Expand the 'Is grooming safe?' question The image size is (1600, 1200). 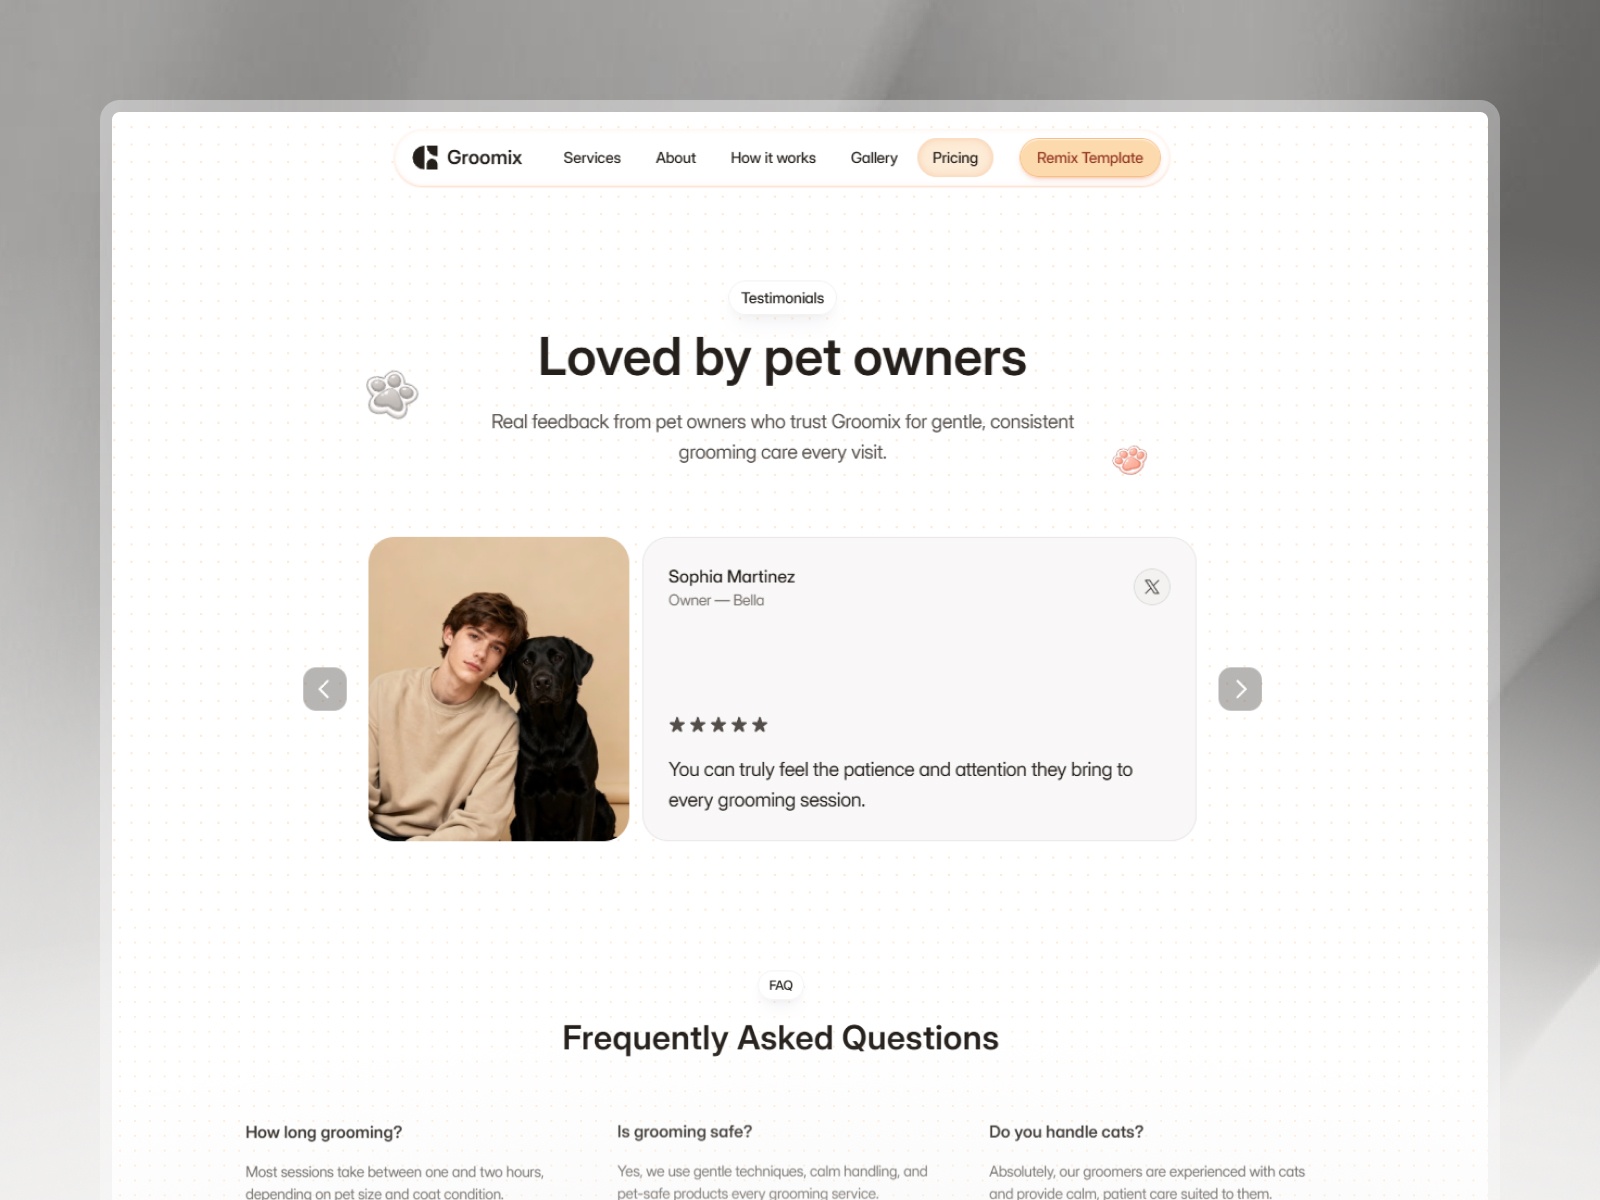[684, 1131]
